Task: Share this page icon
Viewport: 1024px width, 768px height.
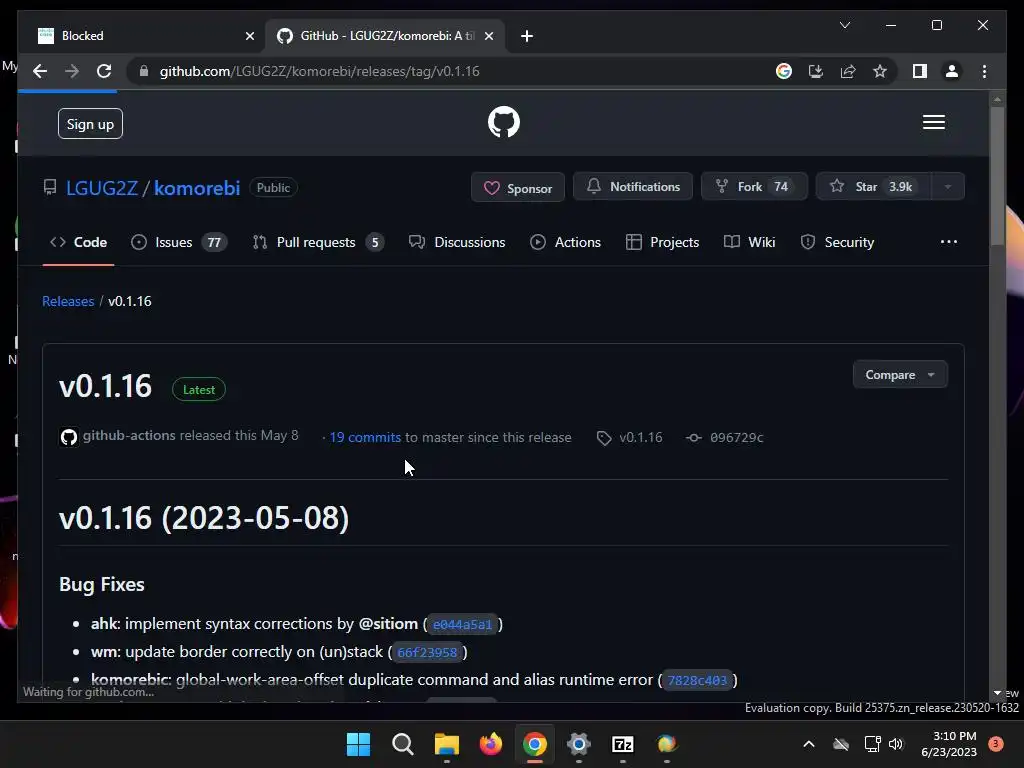Action: 848,71
